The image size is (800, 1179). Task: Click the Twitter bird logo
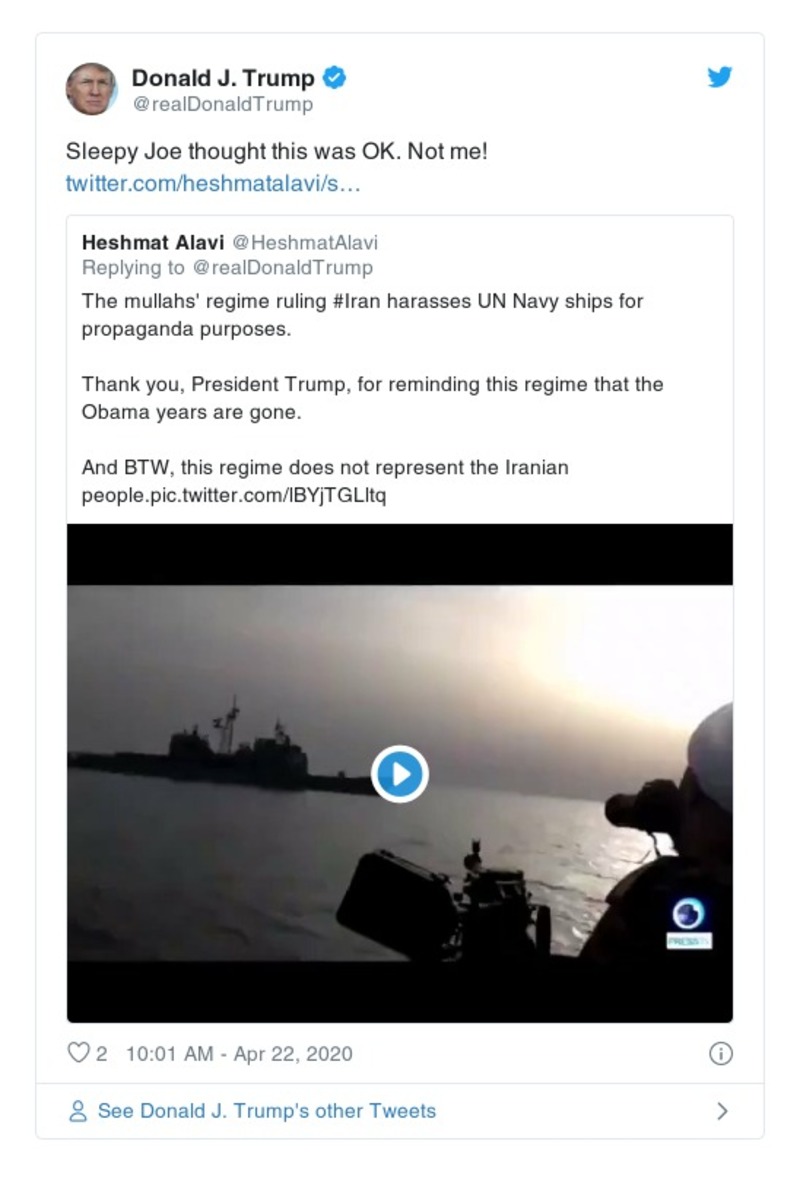[720, 77]
